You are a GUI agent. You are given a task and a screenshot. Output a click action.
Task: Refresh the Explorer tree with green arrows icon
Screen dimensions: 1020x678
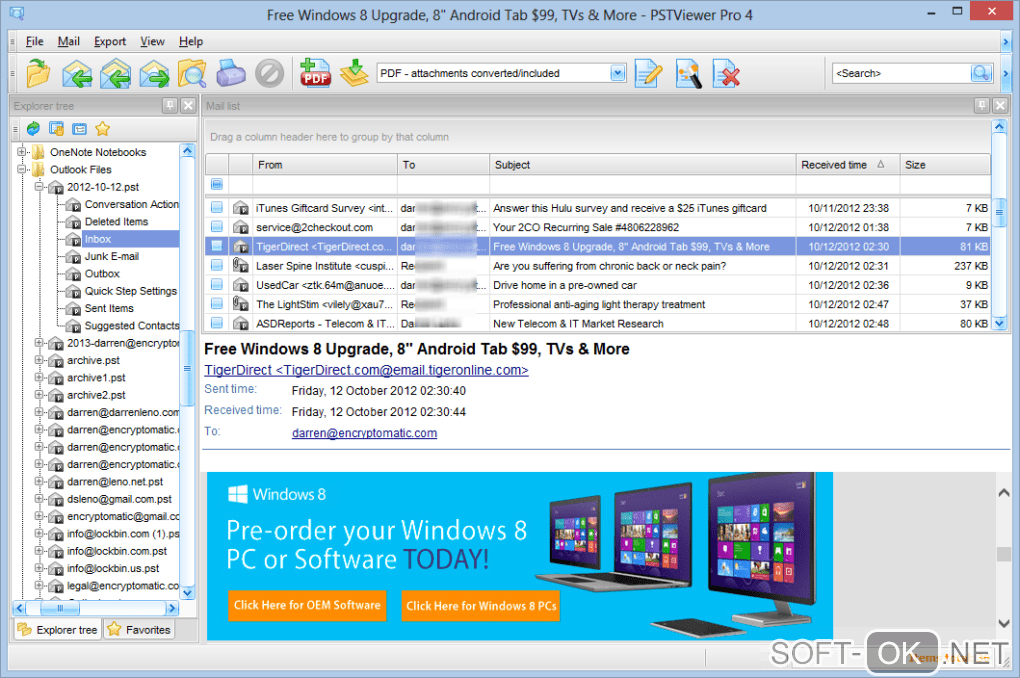point(33,129)
